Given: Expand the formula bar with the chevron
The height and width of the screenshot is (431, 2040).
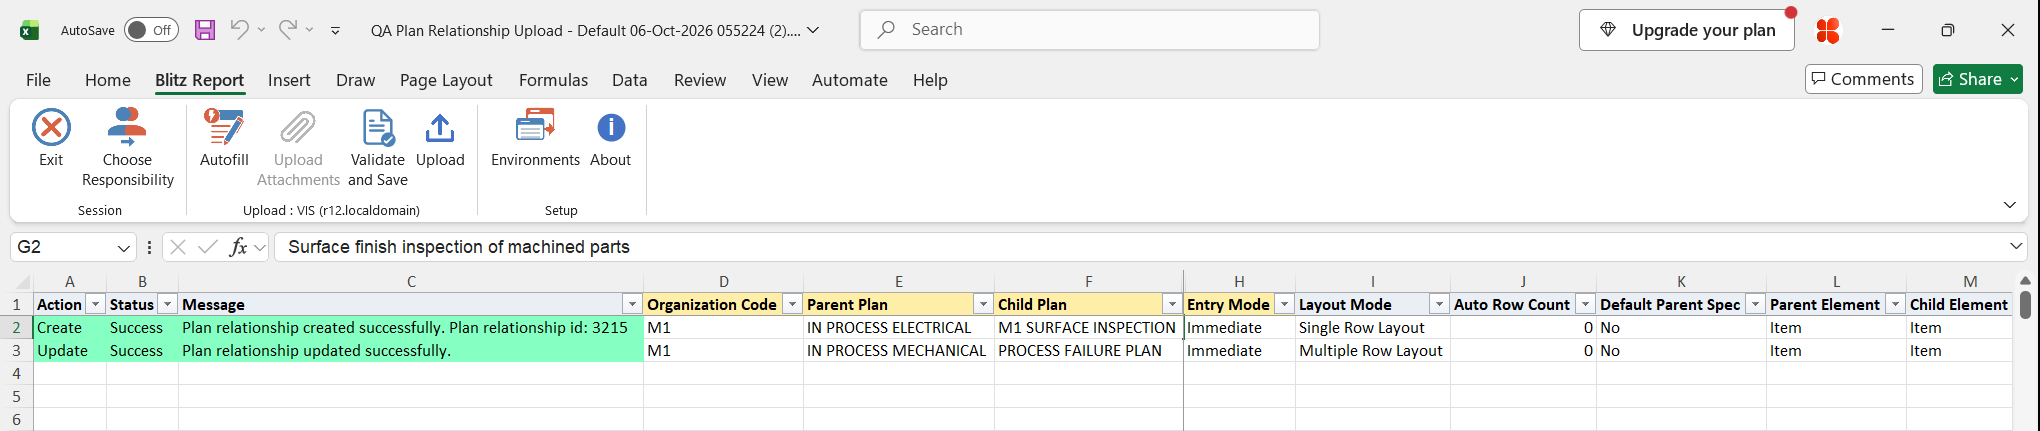Looking at the screenshot, I should 2016,246.
